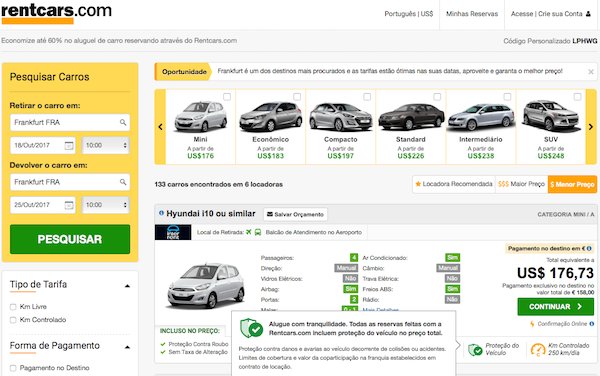Screen dimensions: 600x376
Task: Click the airplane pickup location icon
Action: 249,232
